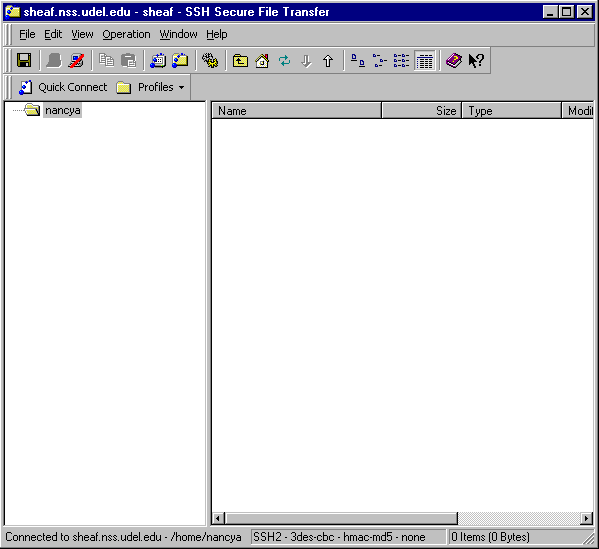Switch to small icons view
The height and width of the screenshot is (549, 599).
[379, 60]
